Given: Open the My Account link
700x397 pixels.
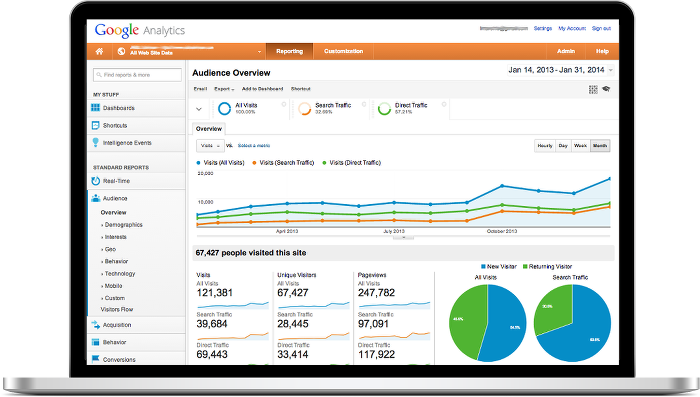Looking at the screenshot, I should pos(572,28).
